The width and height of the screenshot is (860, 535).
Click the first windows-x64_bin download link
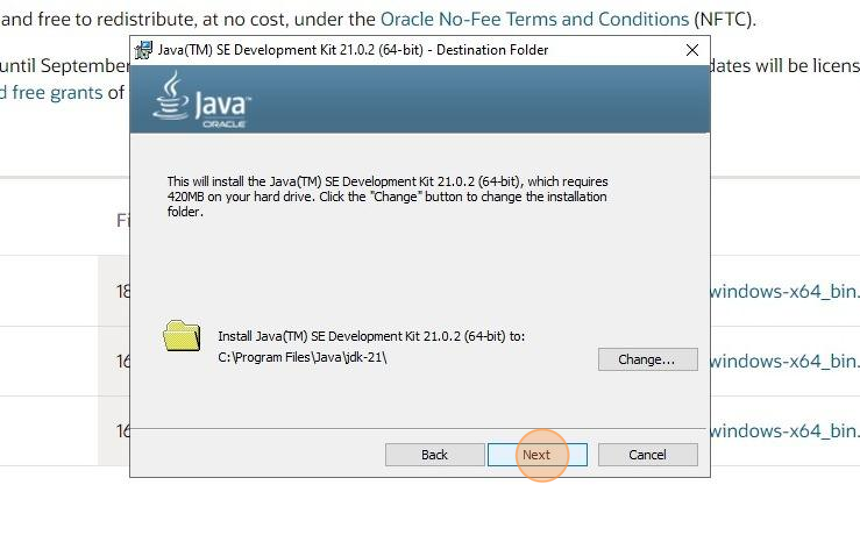(784, 291)
